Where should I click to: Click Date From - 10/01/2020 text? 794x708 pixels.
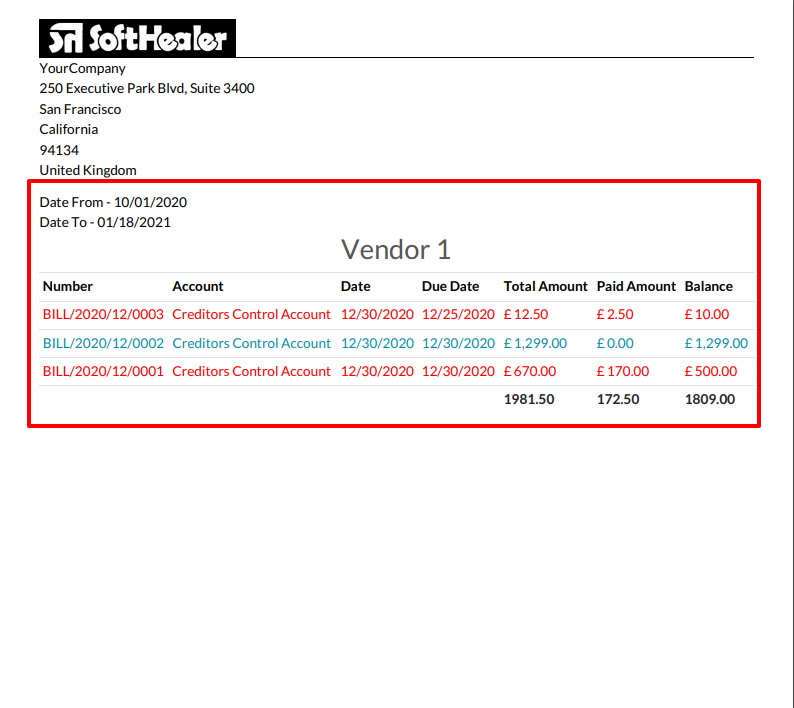113,203
